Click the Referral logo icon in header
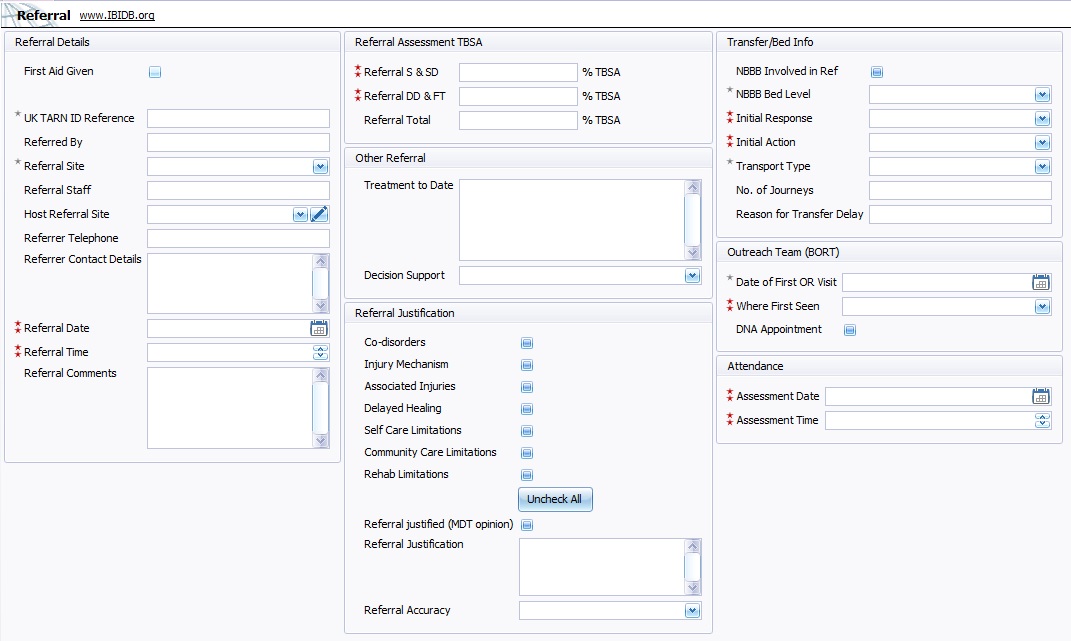The image size is (1071, 641). (8, 14)
